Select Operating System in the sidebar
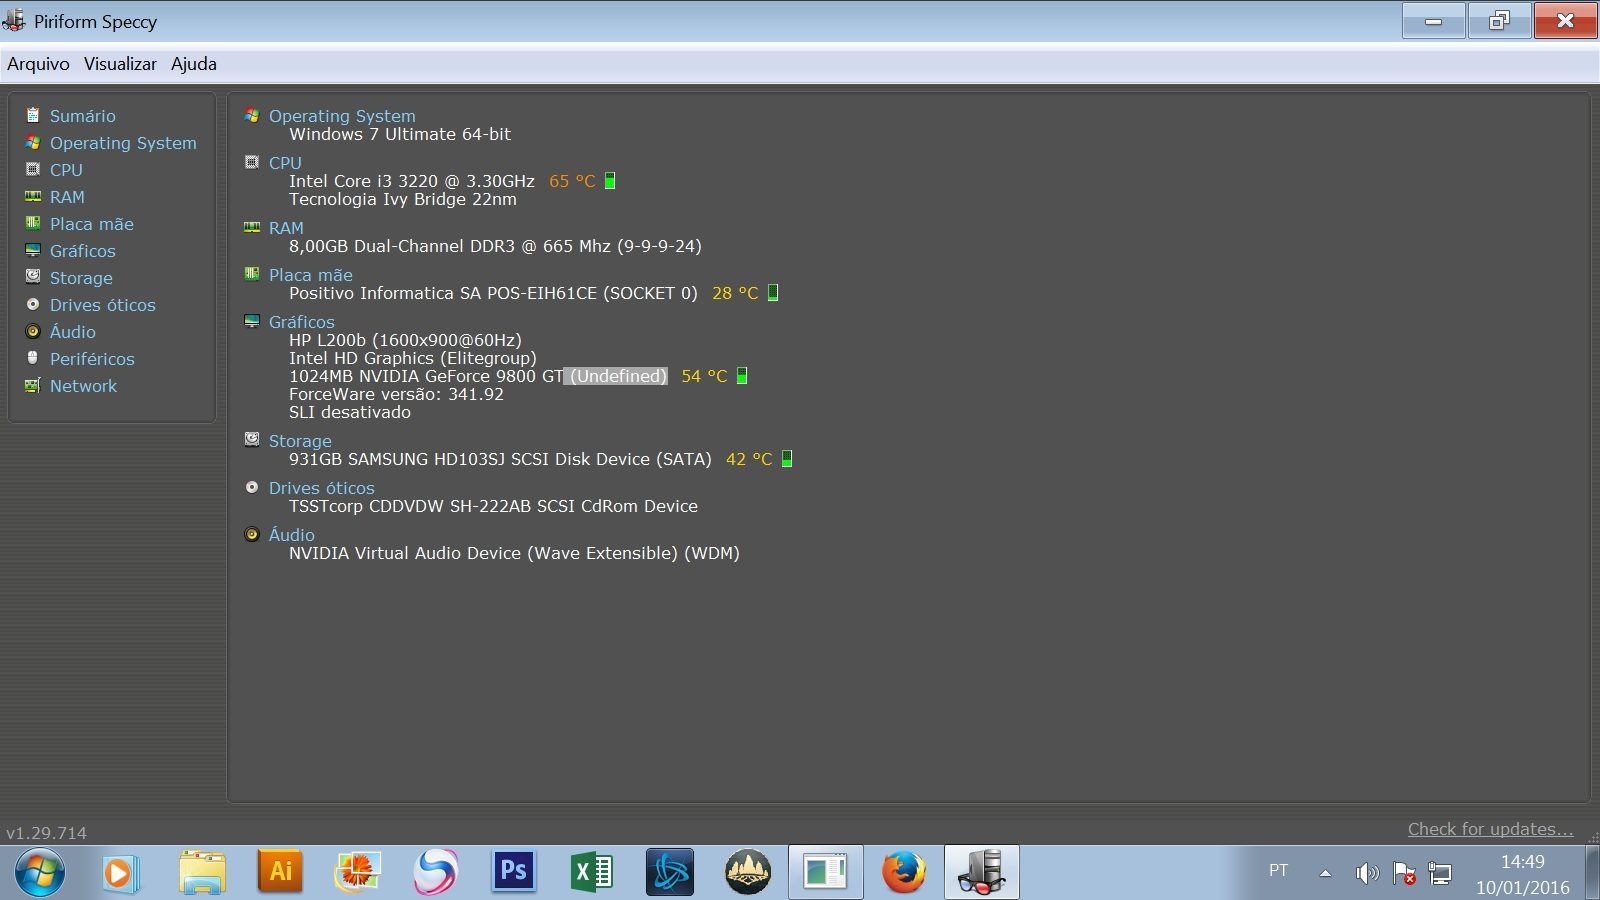Viewport: 1600px width, 900px height. 123,143
